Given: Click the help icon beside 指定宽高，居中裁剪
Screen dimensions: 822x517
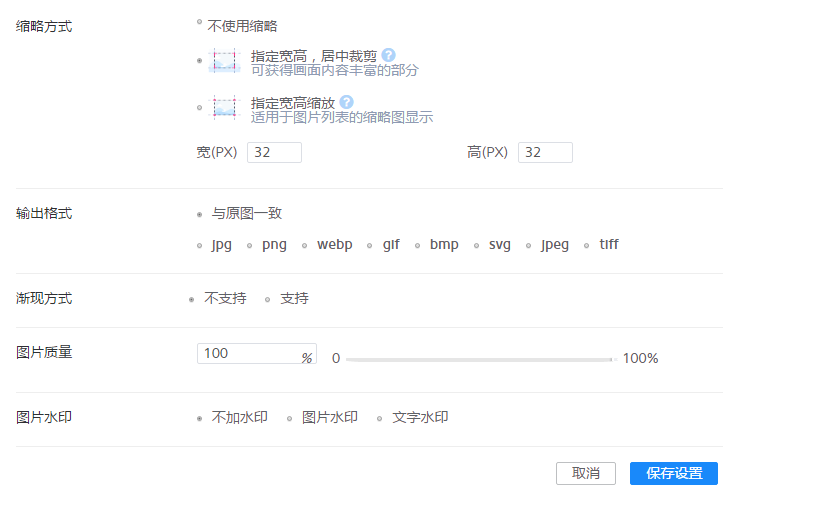Looking at the screenshot, I should click(388, 55).
